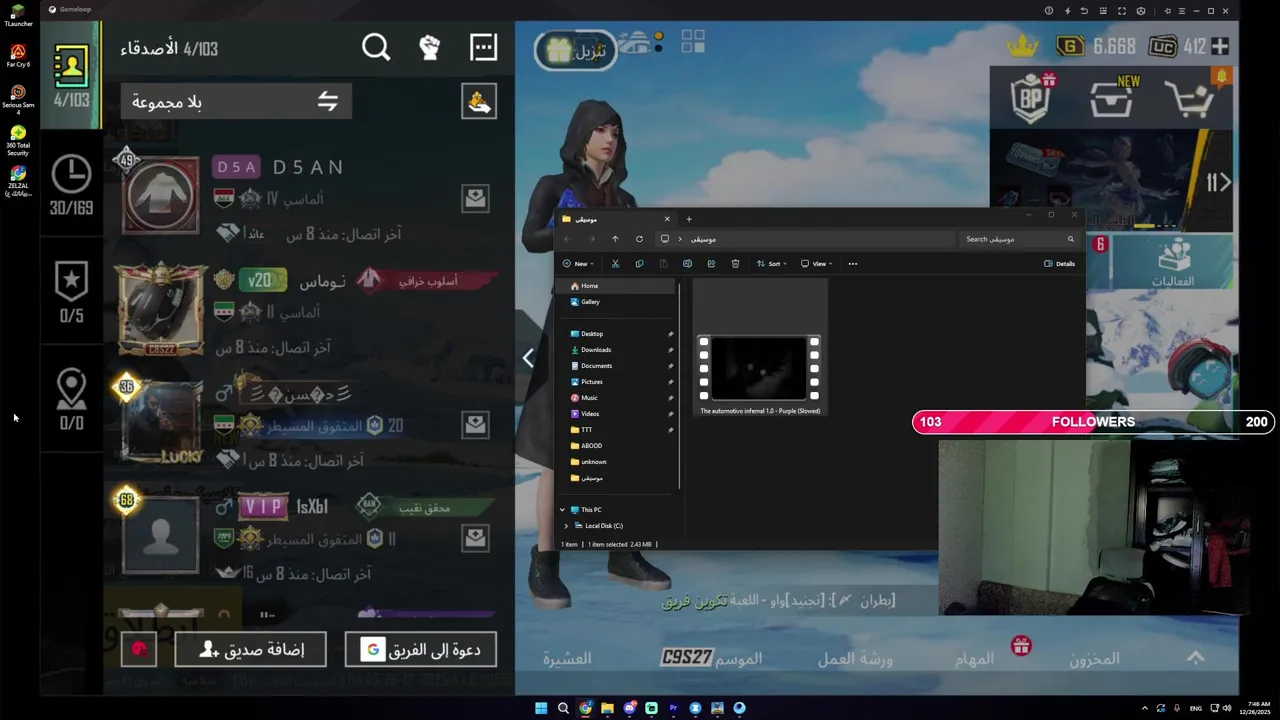
Task: Click Gameloop back arrow icon
Action: [1085, 11]
